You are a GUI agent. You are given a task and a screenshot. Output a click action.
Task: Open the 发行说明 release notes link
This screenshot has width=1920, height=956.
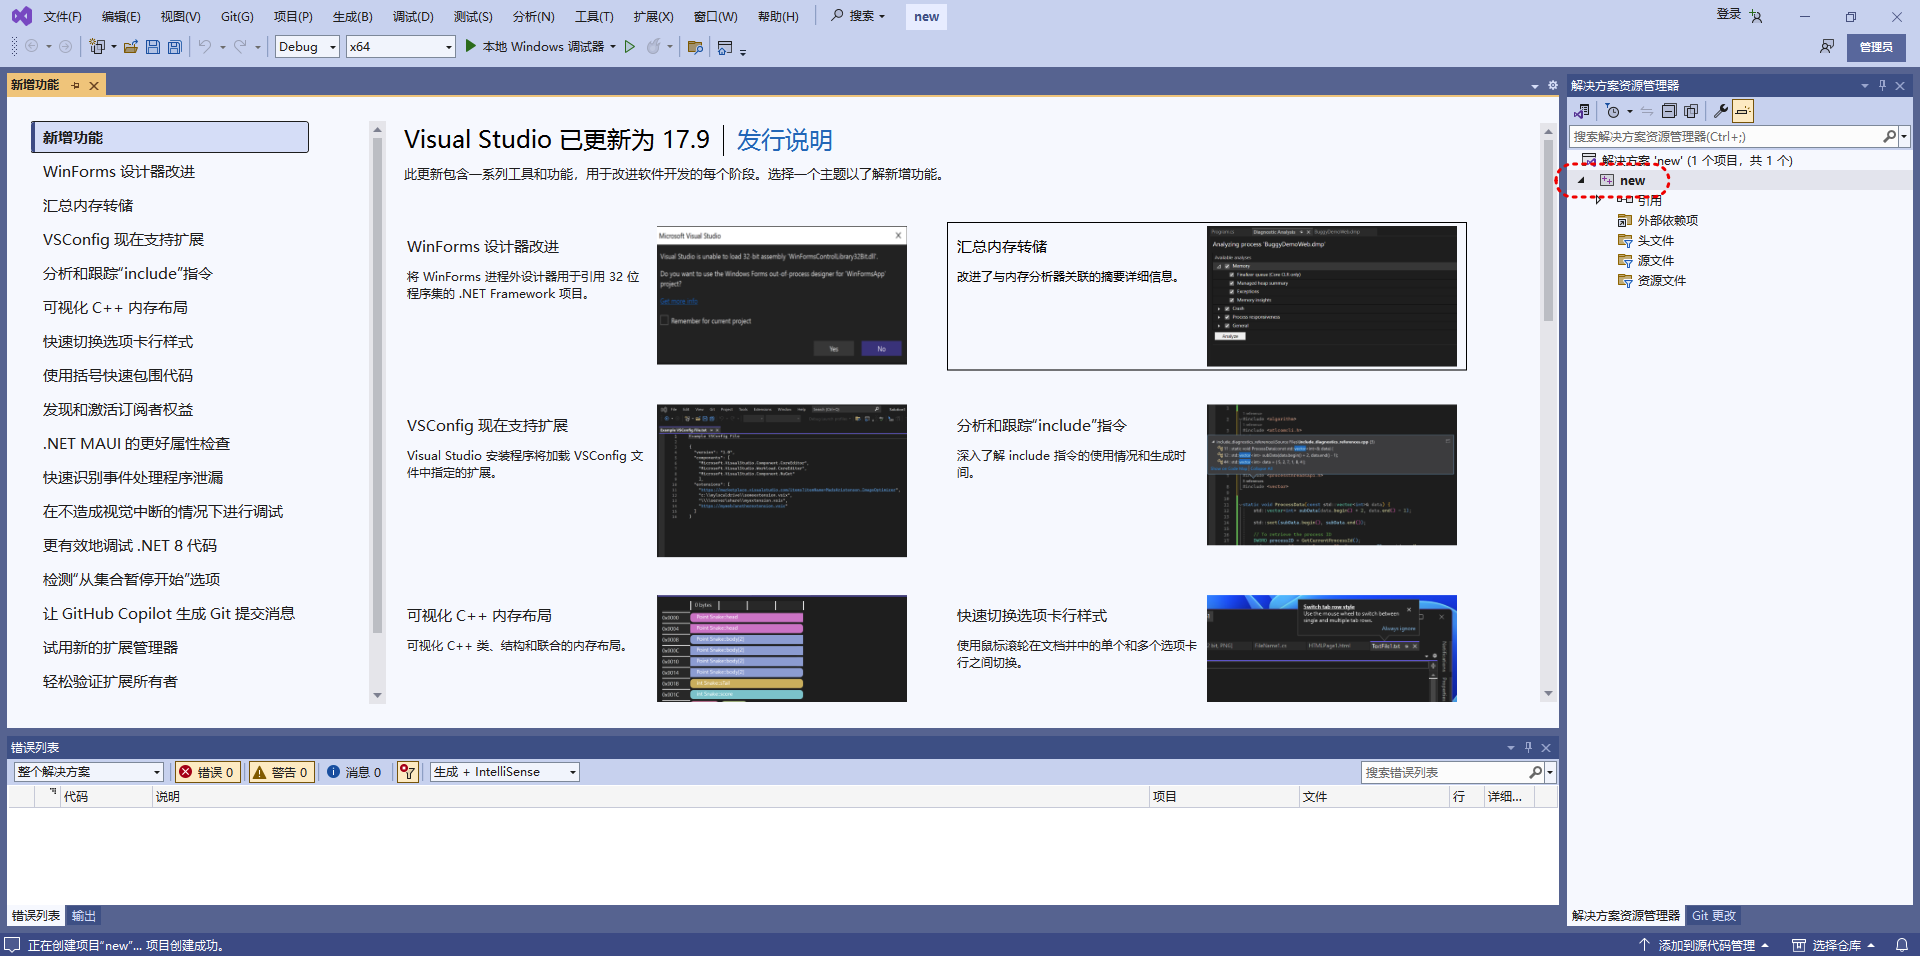pos(784,140)
